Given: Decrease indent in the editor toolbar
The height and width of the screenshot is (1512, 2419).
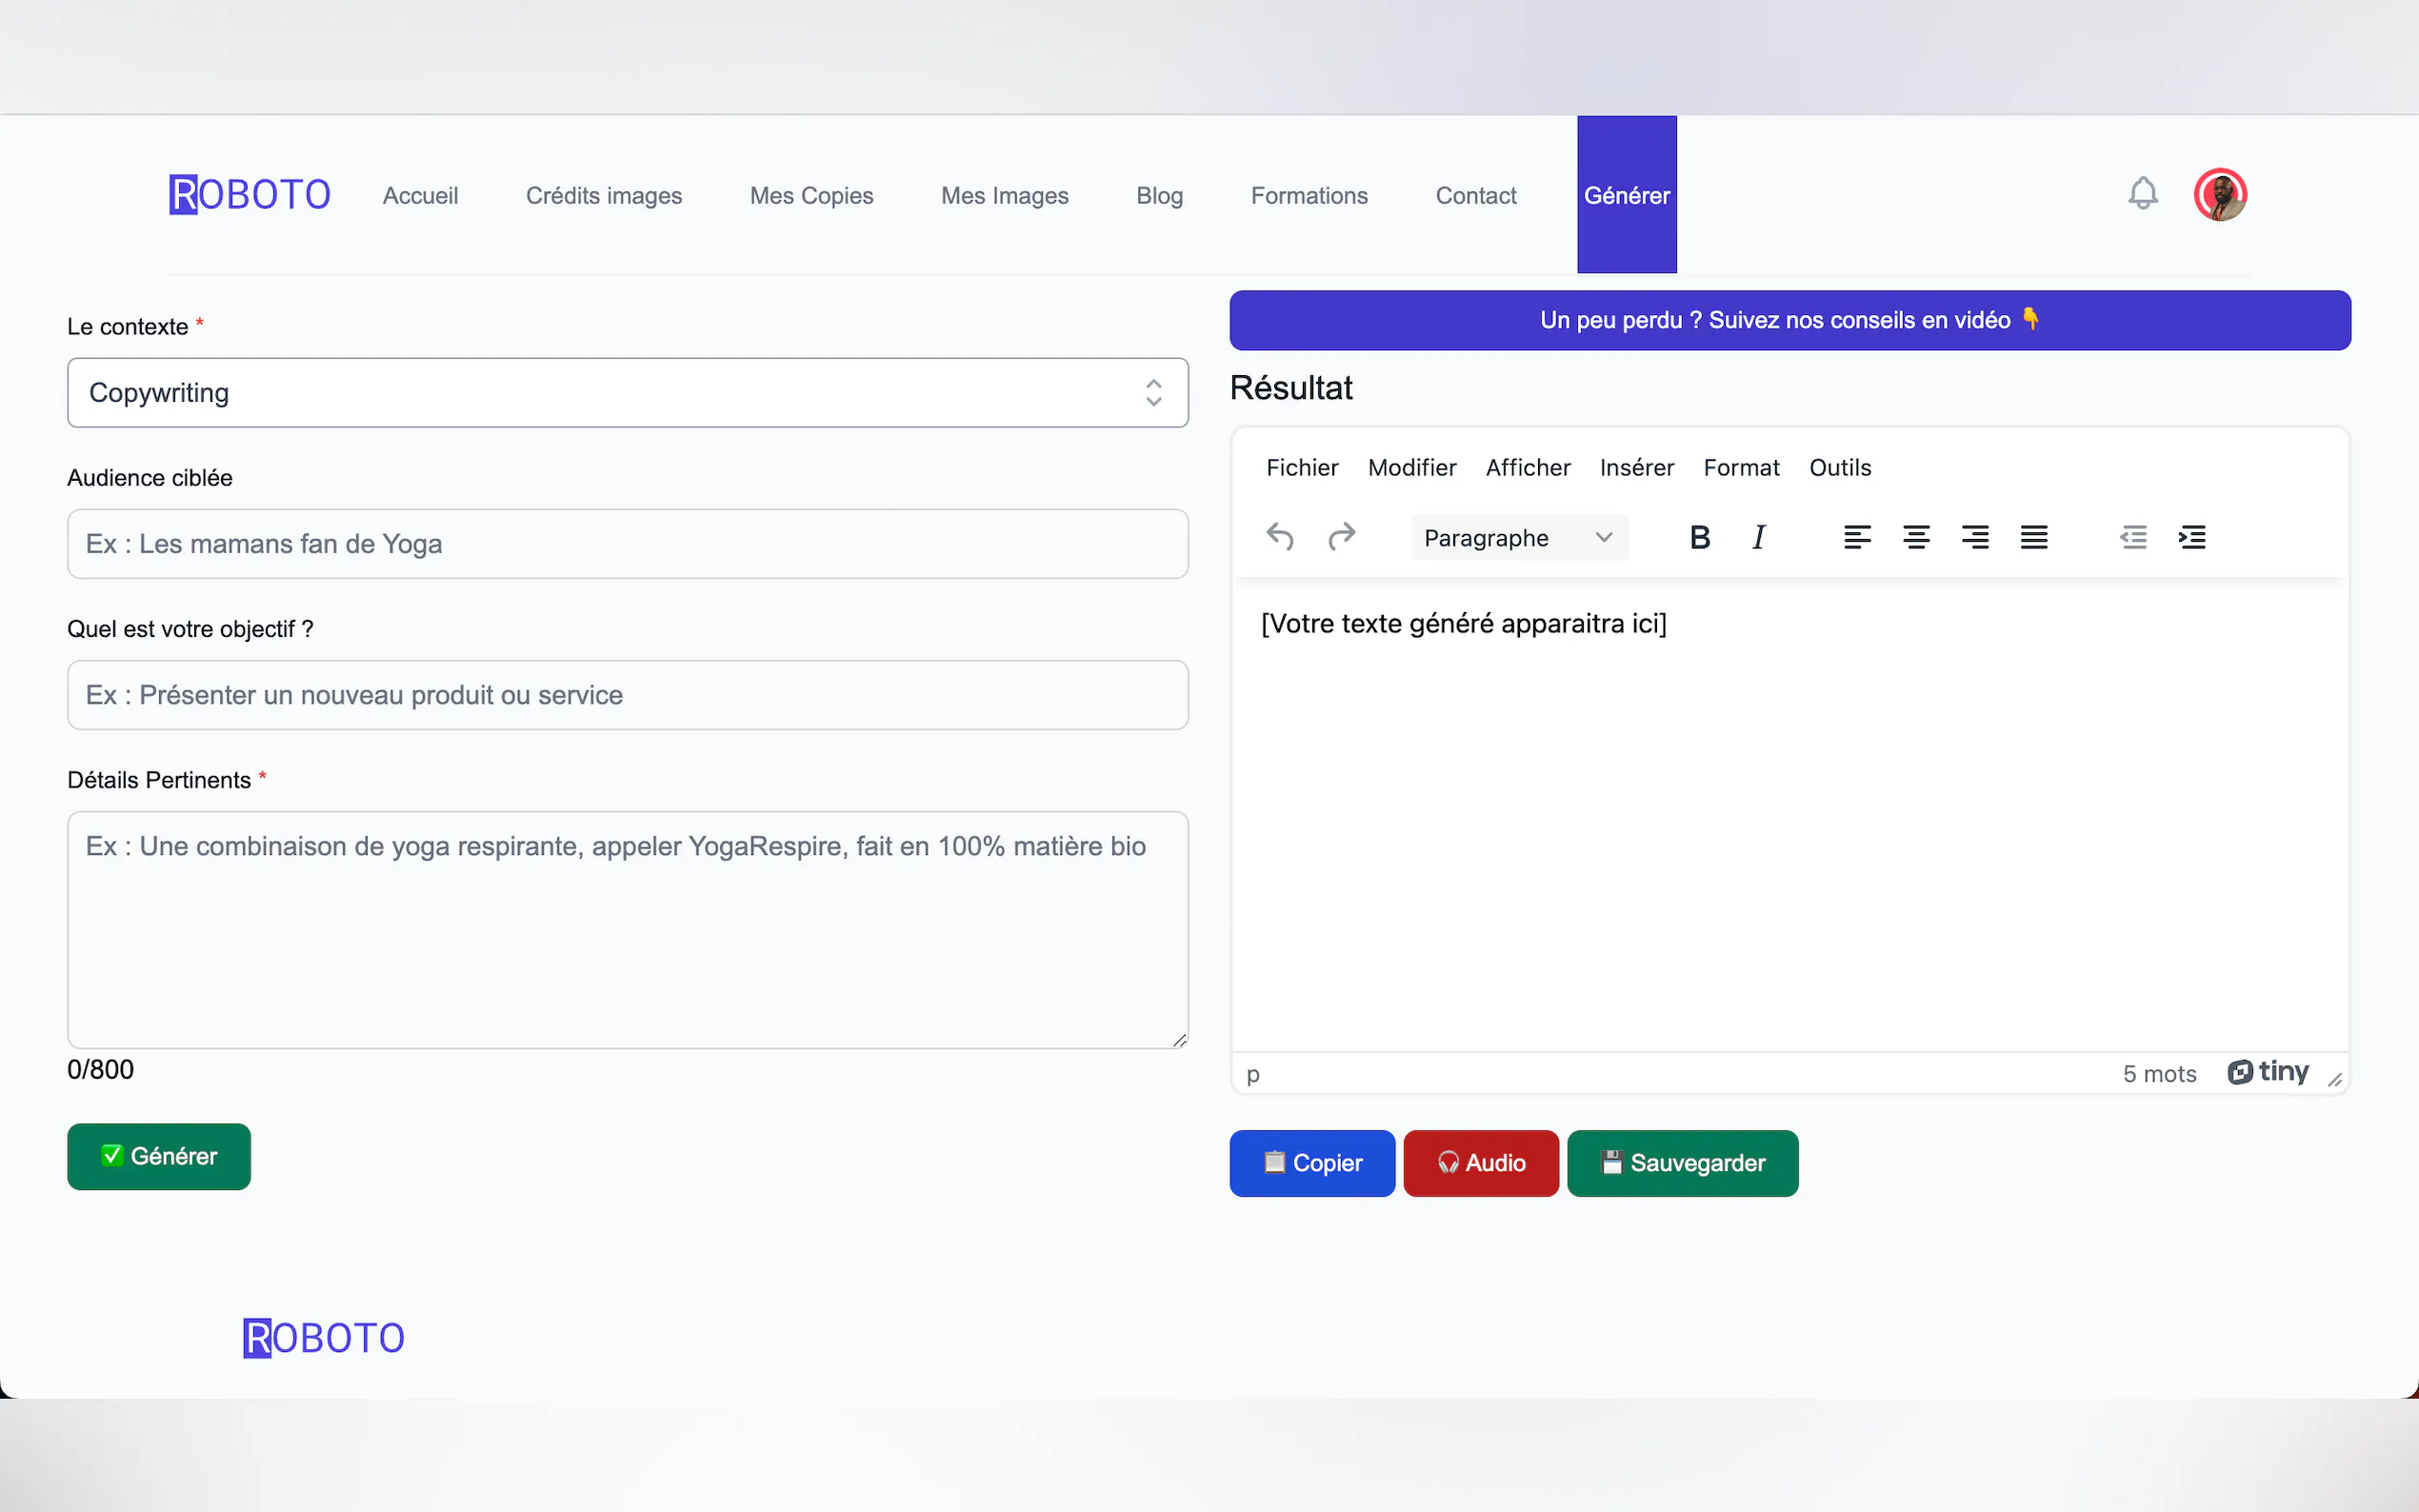Looking at the screenshot, I should click(2132, 537).
